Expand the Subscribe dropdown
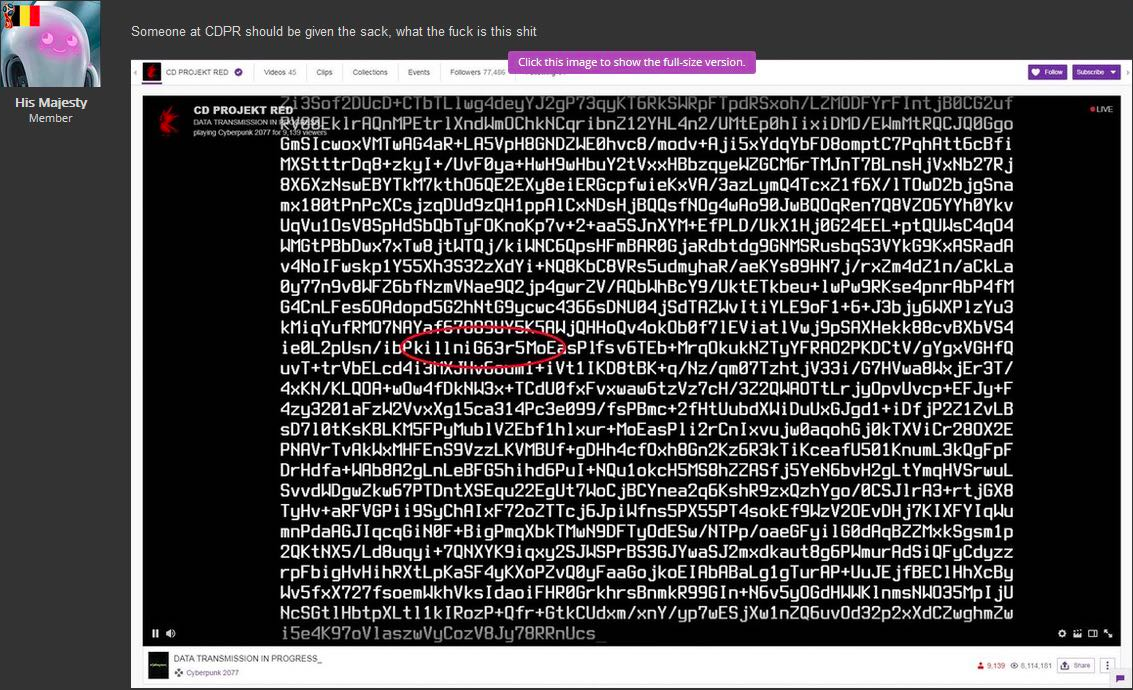 1095,72
